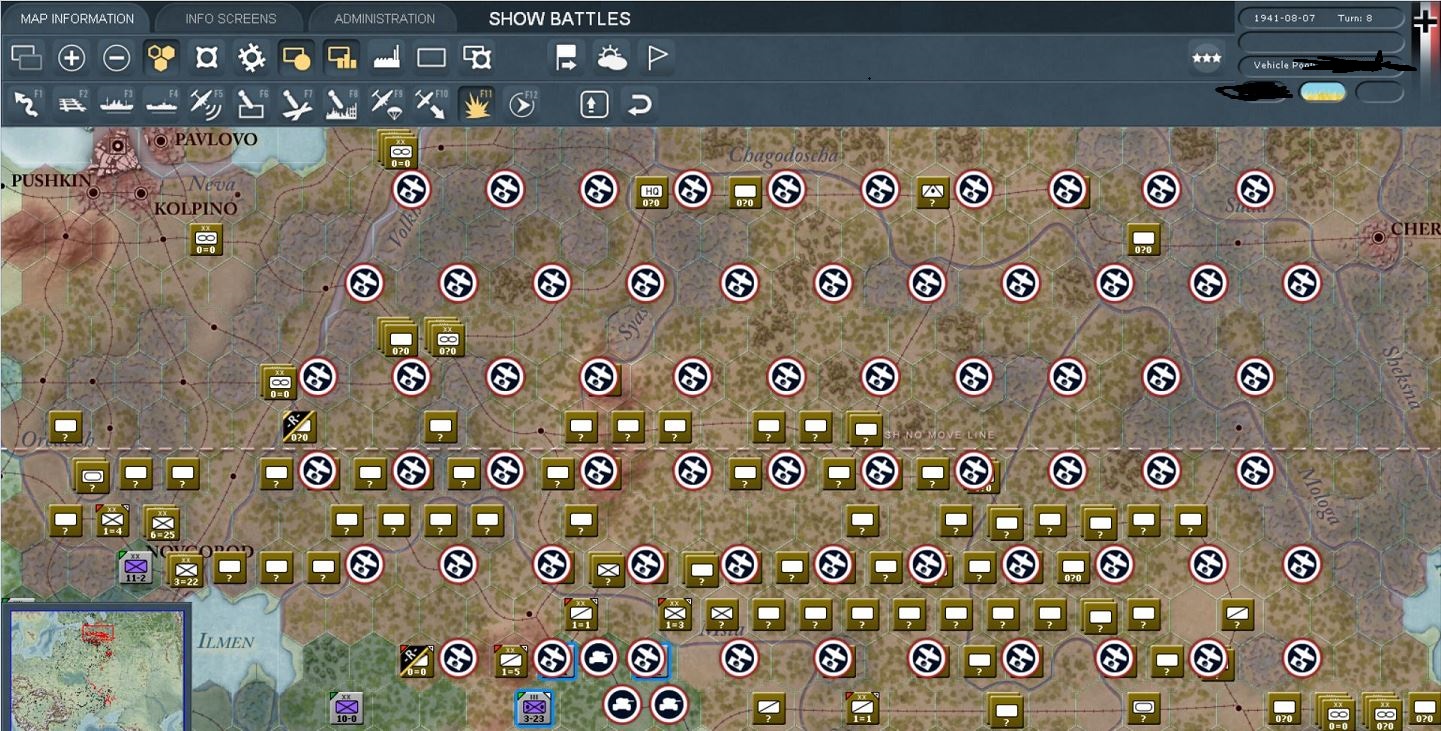The width and height of the screenshot is (1441, 731).
Task: Select the F10 air transfer mode
Action: click(x=431, y=103)
